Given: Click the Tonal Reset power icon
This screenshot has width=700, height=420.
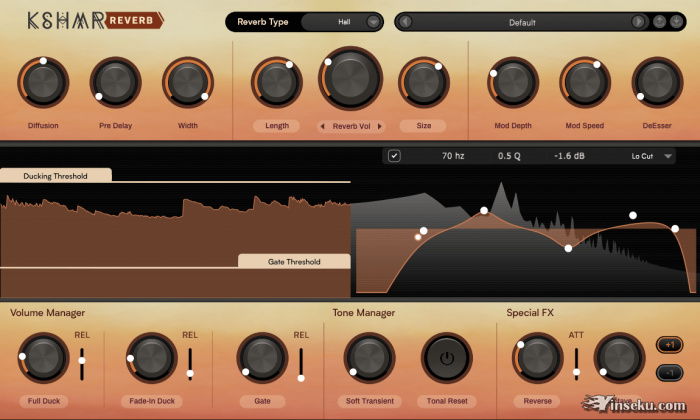Looking at the screenshot, I should click(x=446, y=357).
